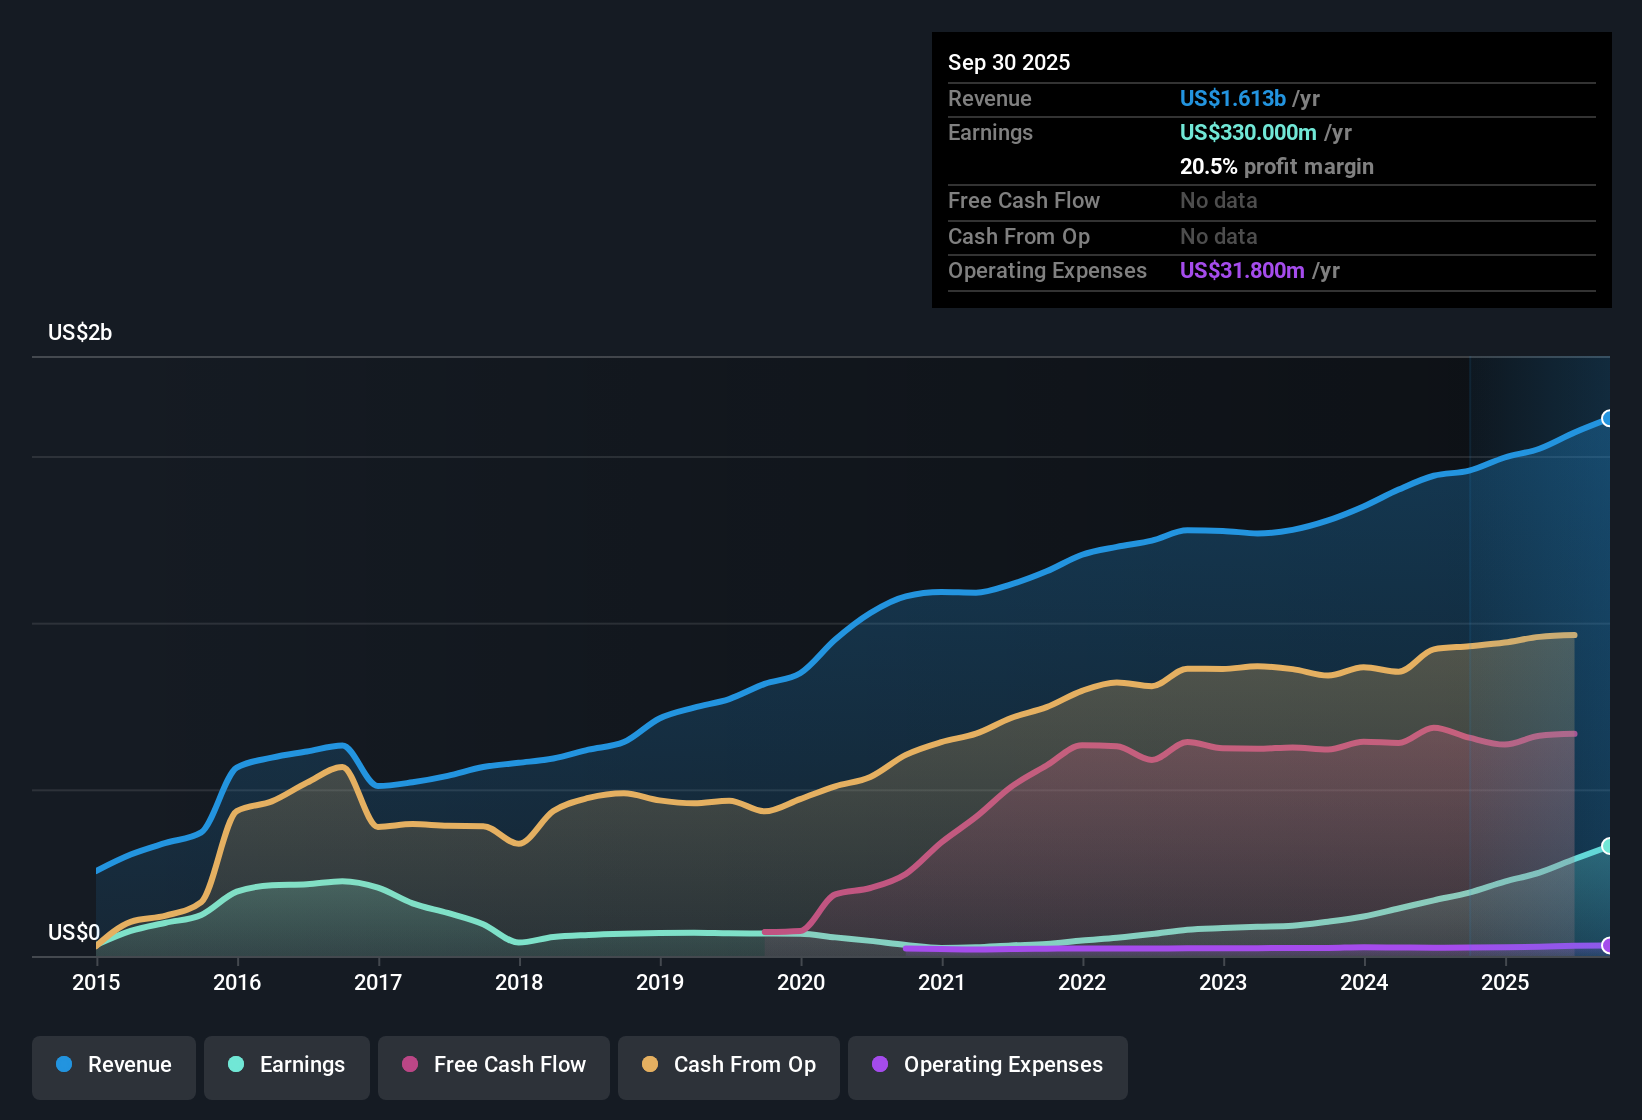Open the Sep 30 2025 tooltip panel

click(1270, 170)
